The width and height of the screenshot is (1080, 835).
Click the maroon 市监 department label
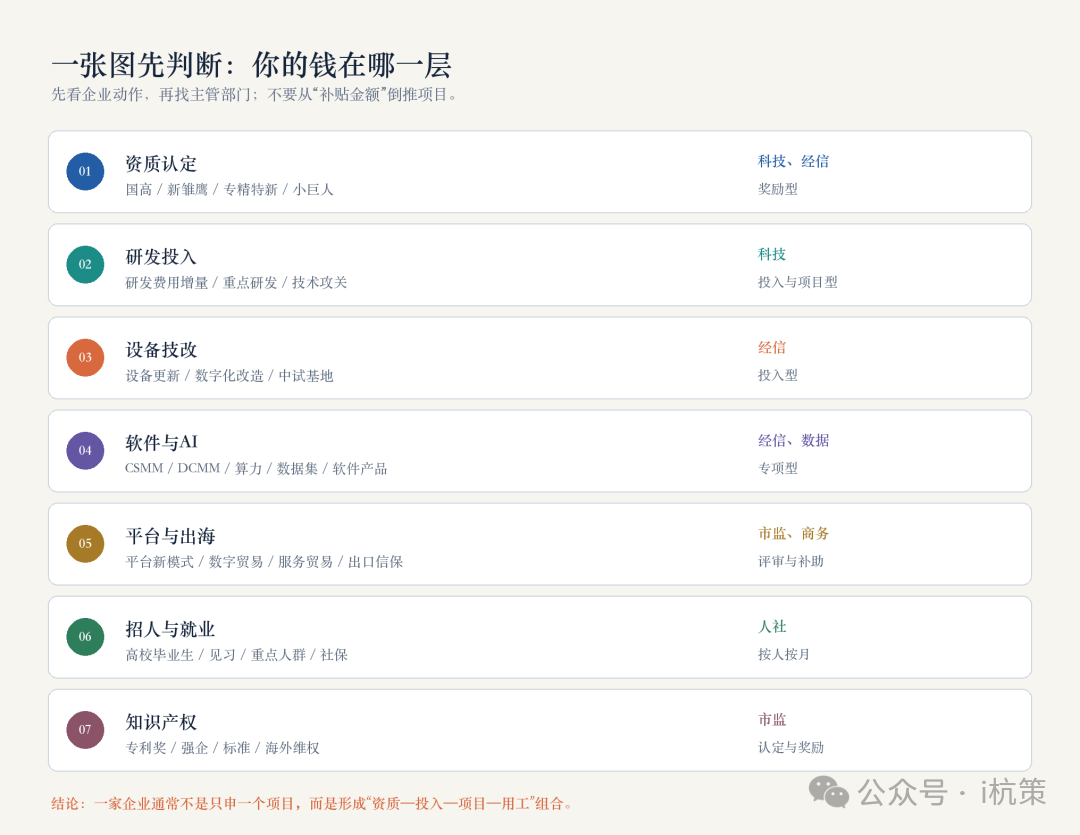[x=772, y=719]
